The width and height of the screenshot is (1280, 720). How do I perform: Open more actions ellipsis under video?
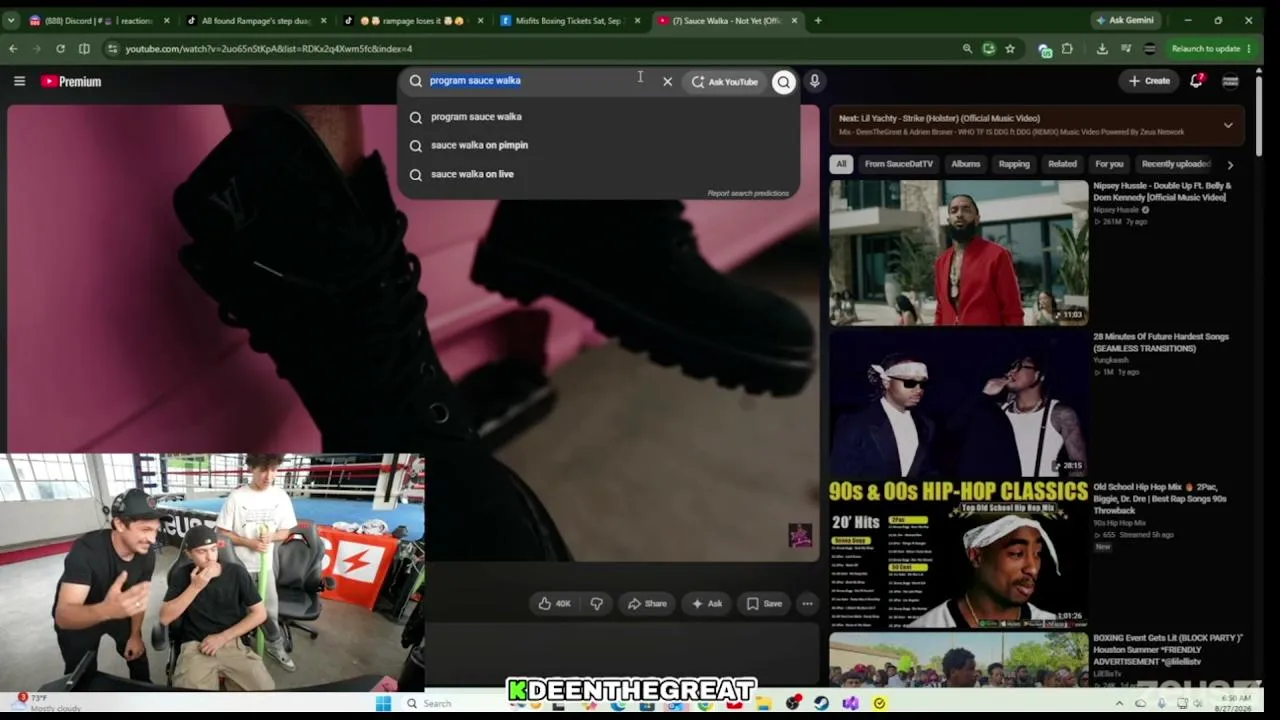[x=807, y=603]
